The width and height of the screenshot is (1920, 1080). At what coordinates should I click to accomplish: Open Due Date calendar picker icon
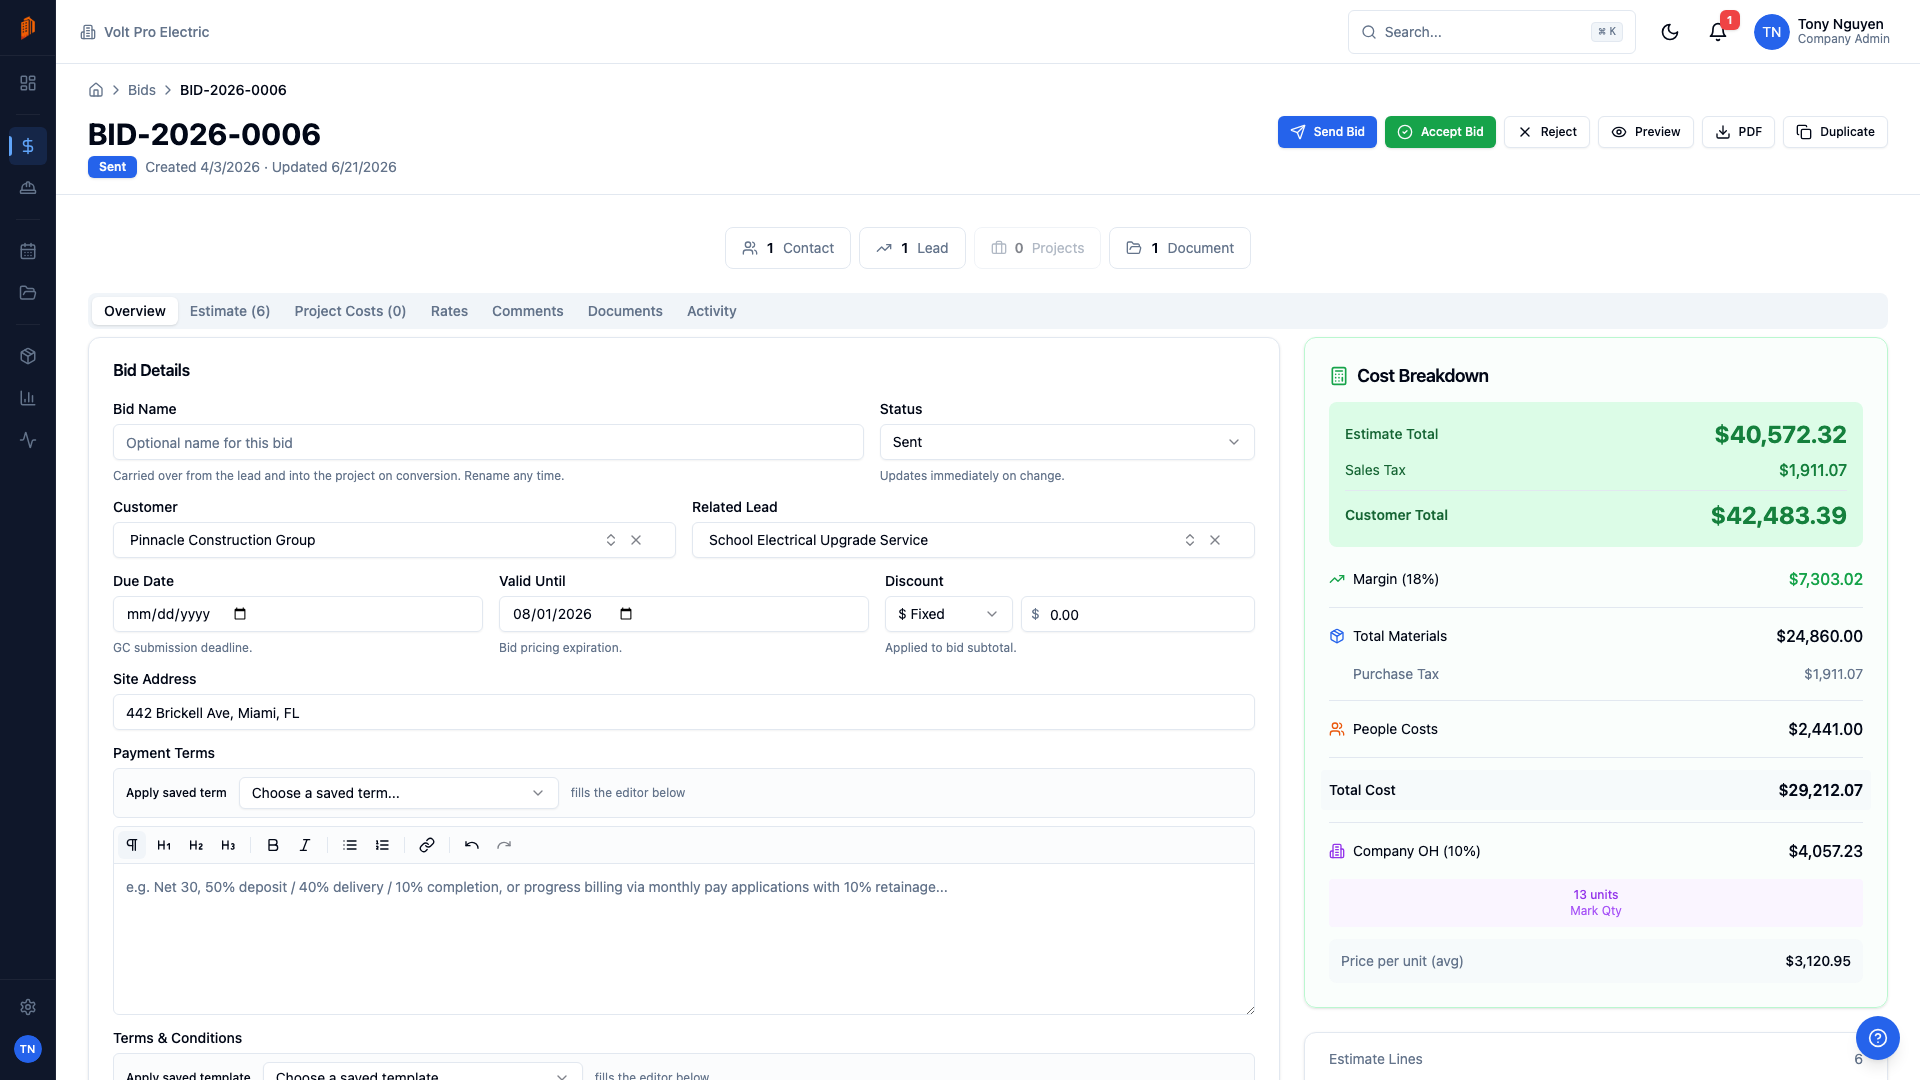click(x=240, y=614)
